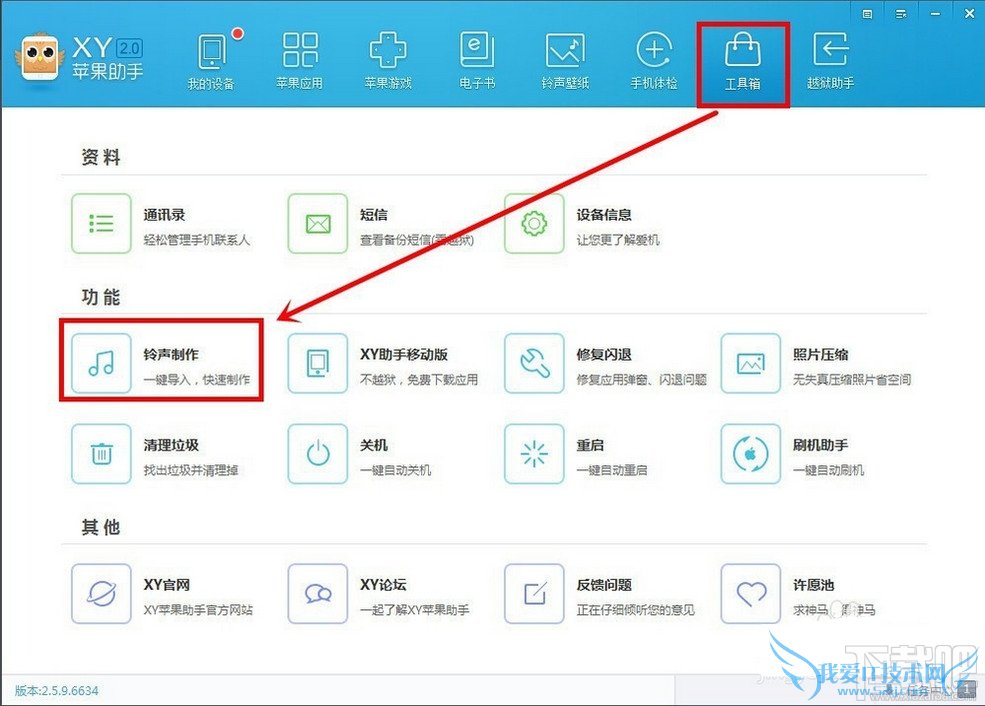Click the XY助手移动版 title text
This screenshot has width=985, height=706.
click(404, 354)
